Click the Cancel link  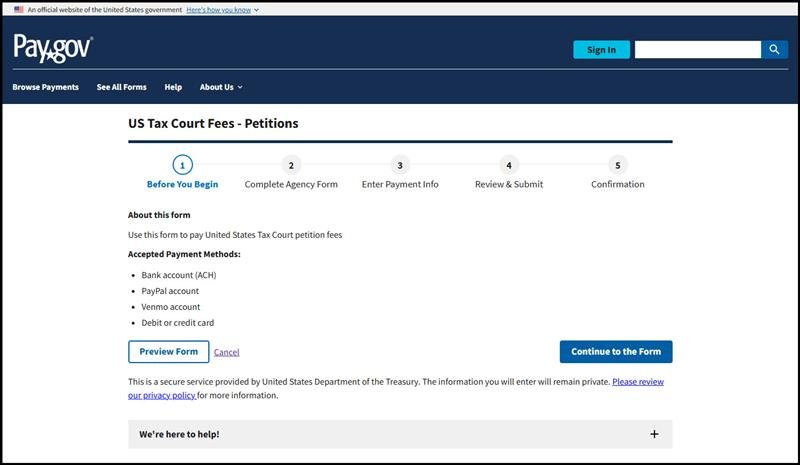pos(227,352)
